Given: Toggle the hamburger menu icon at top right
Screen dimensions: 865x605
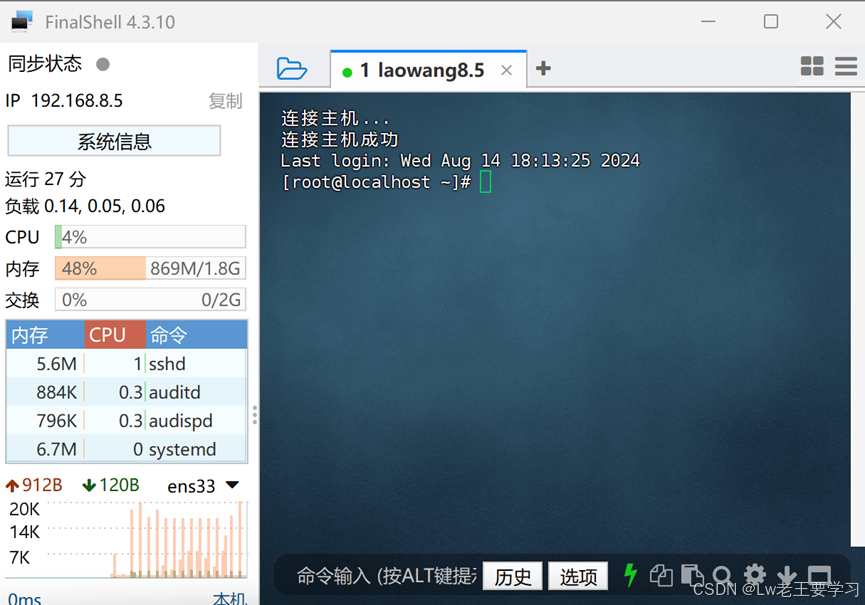Looking at the screenshot, I should 845,65.
